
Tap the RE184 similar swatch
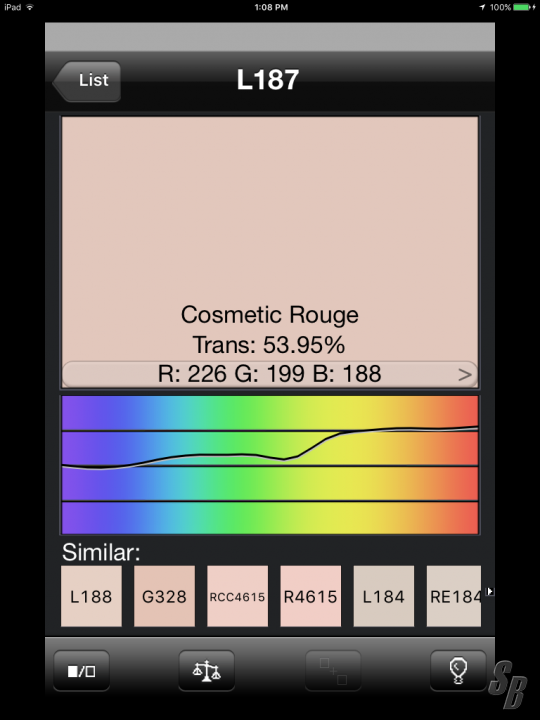click(x=454, y=596)
